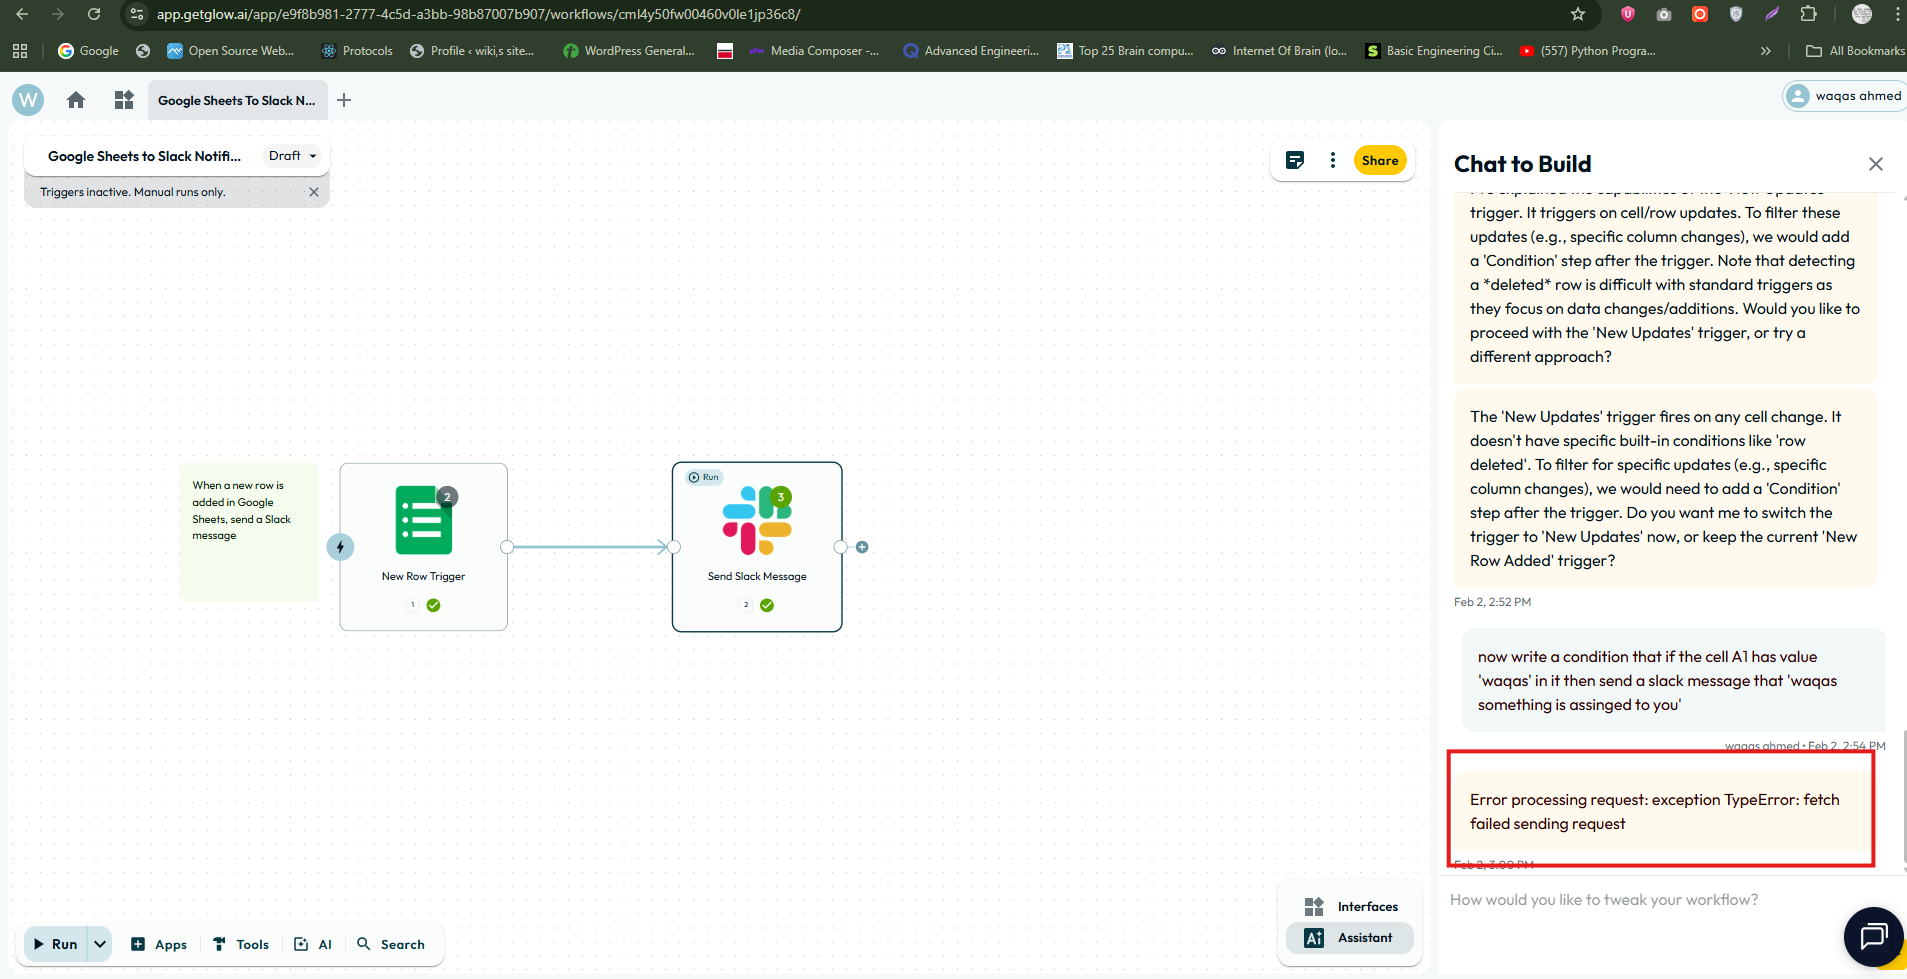Open Apps in the bottom toolbar
This screenshot has width=1907, height=979.
tap(159, 944)
